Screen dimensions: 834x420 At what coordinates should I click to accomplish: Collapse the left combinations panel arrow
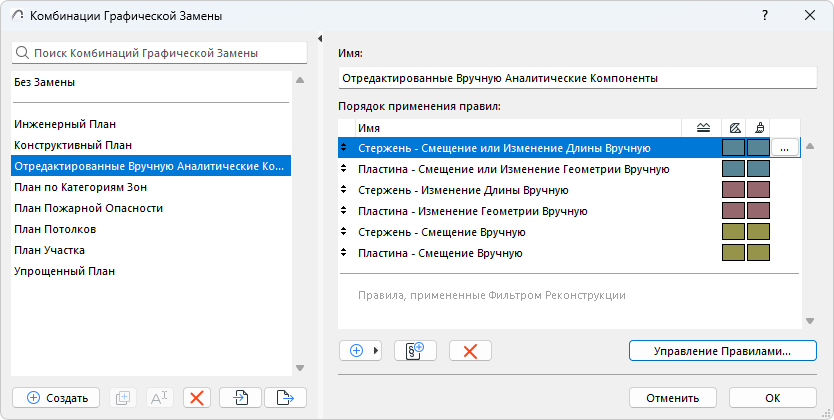(319, 39)
